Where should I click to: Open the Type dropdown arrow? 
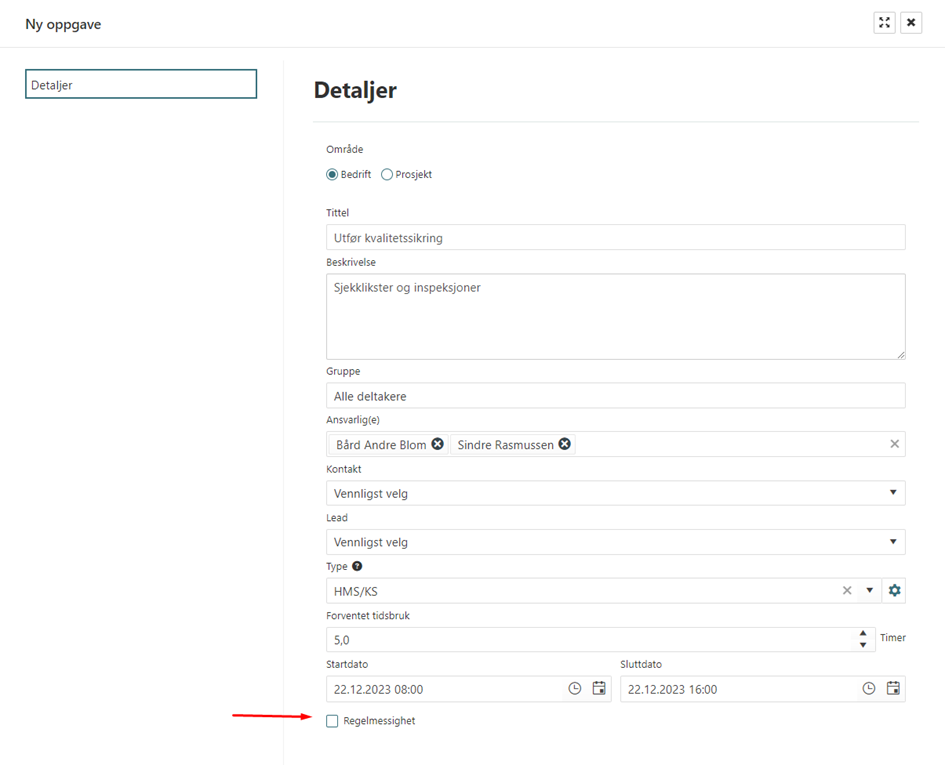click(x=869, y=591)
